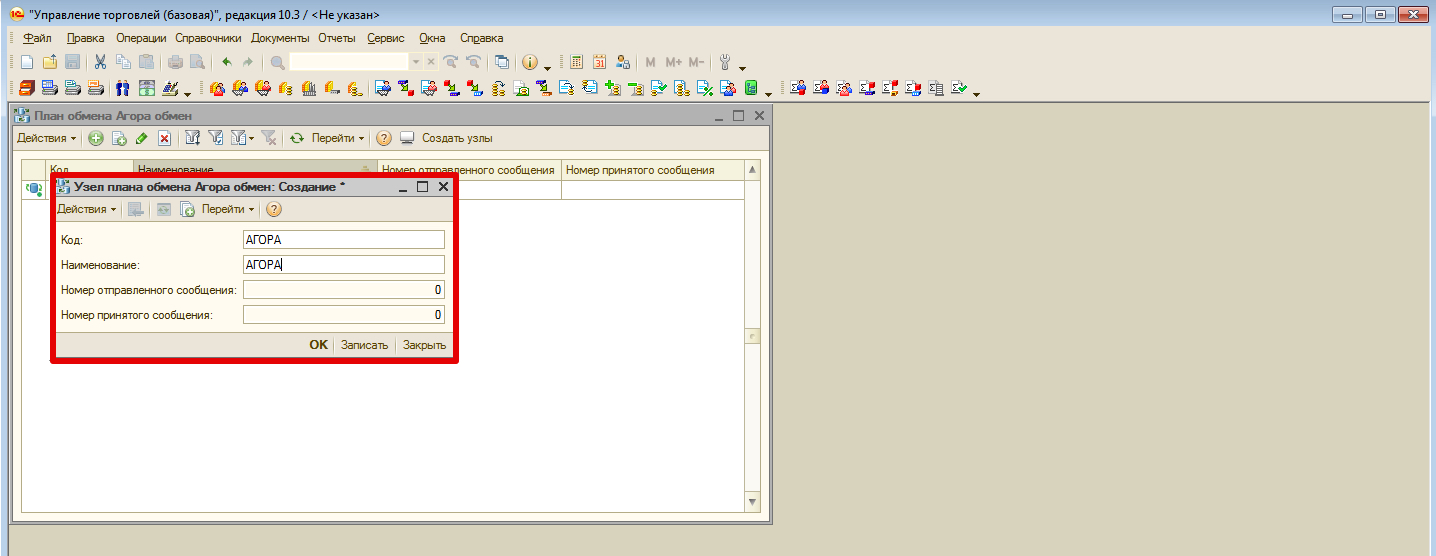
Task: Click copy-node icon in creation dialog toolbar
Action: coord(187,209)
